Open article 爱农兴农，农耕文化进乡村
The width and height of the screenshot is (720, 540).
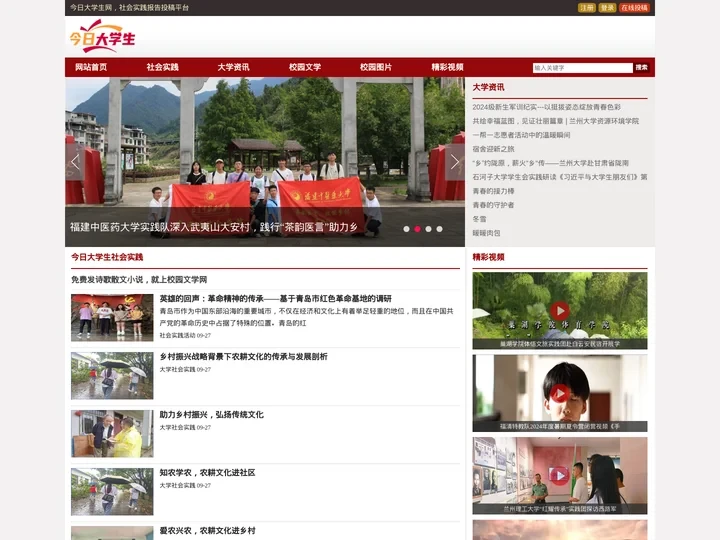tap(207, 530)
